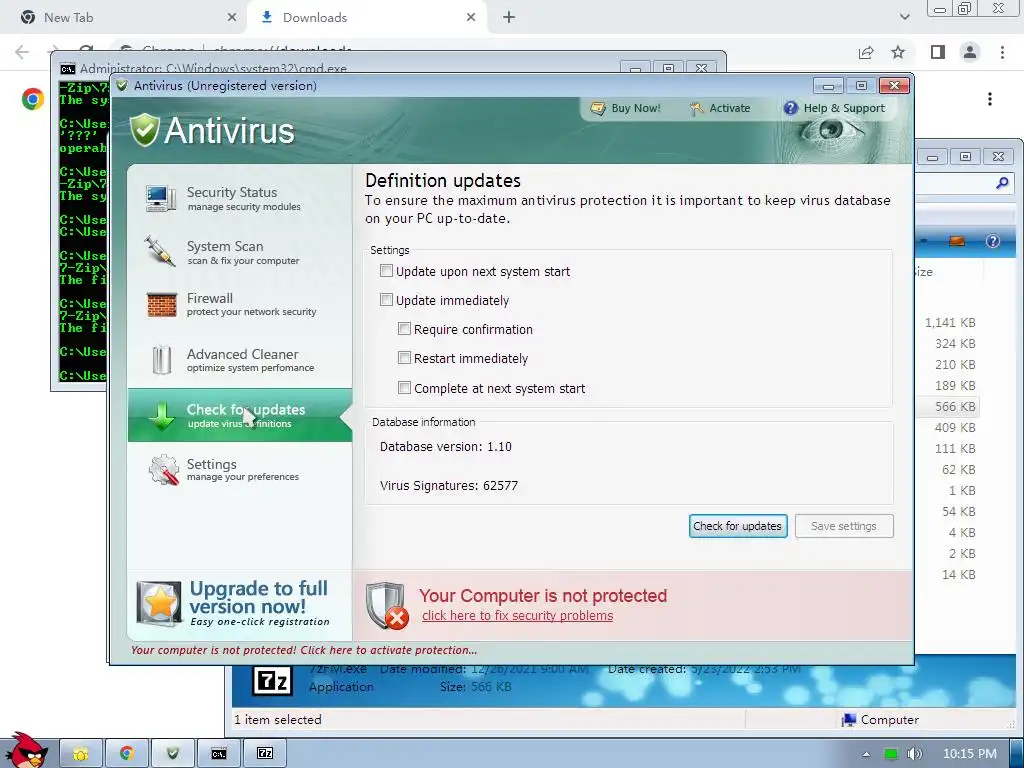Click the Security Status computer icon
This screenshot has height=768, width=1024.
coord(161,199)
